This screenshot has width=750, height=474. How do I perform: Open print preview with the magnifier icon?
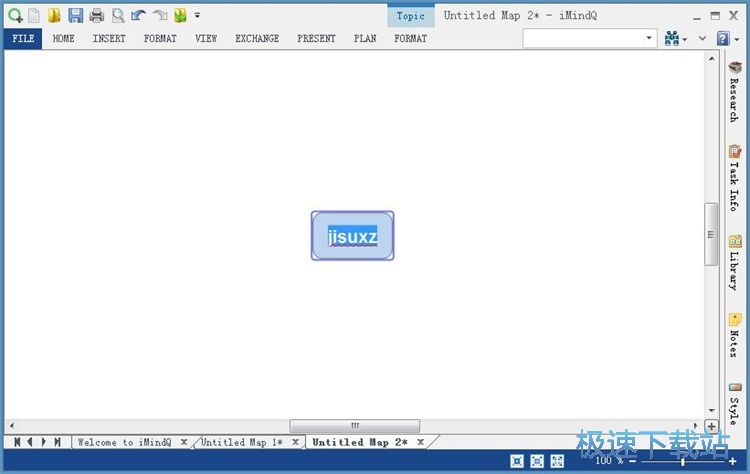[118, 16]
